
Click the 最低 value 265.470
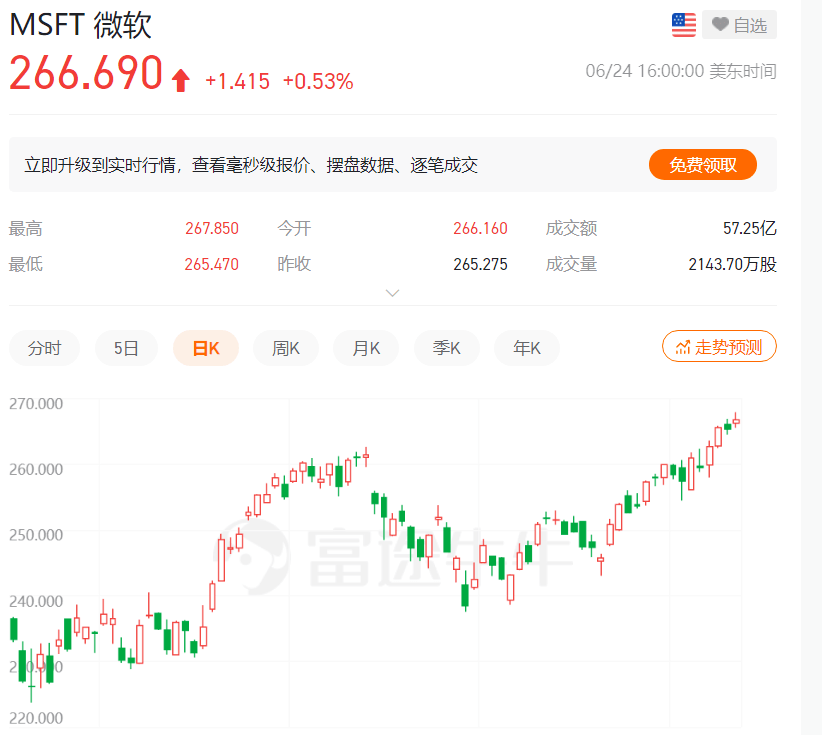pos(212,264)
